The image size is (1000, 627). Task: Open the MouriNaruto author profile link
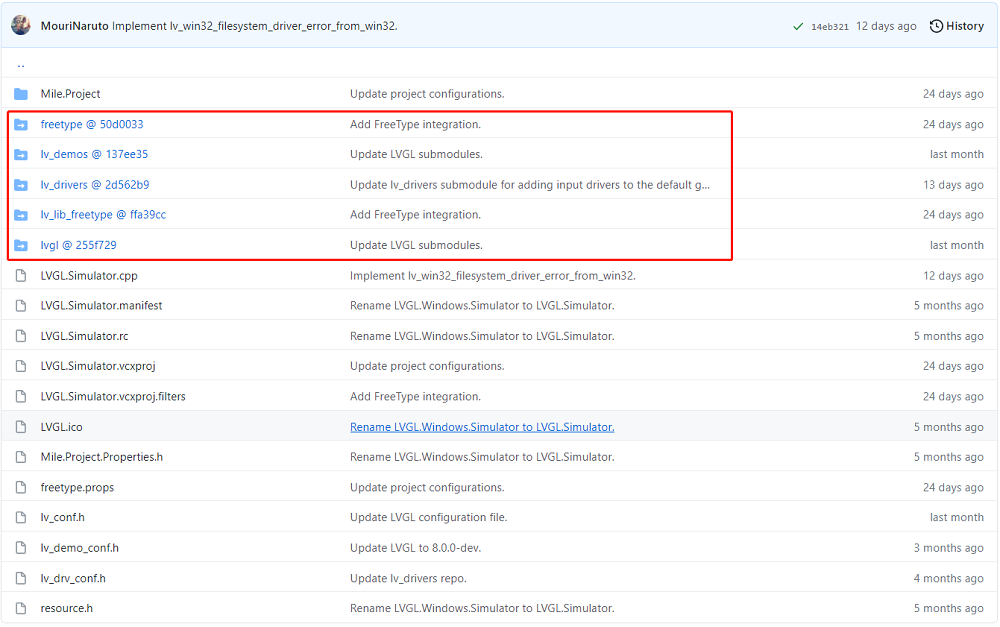pyautogui.click(x=75, y=26)
